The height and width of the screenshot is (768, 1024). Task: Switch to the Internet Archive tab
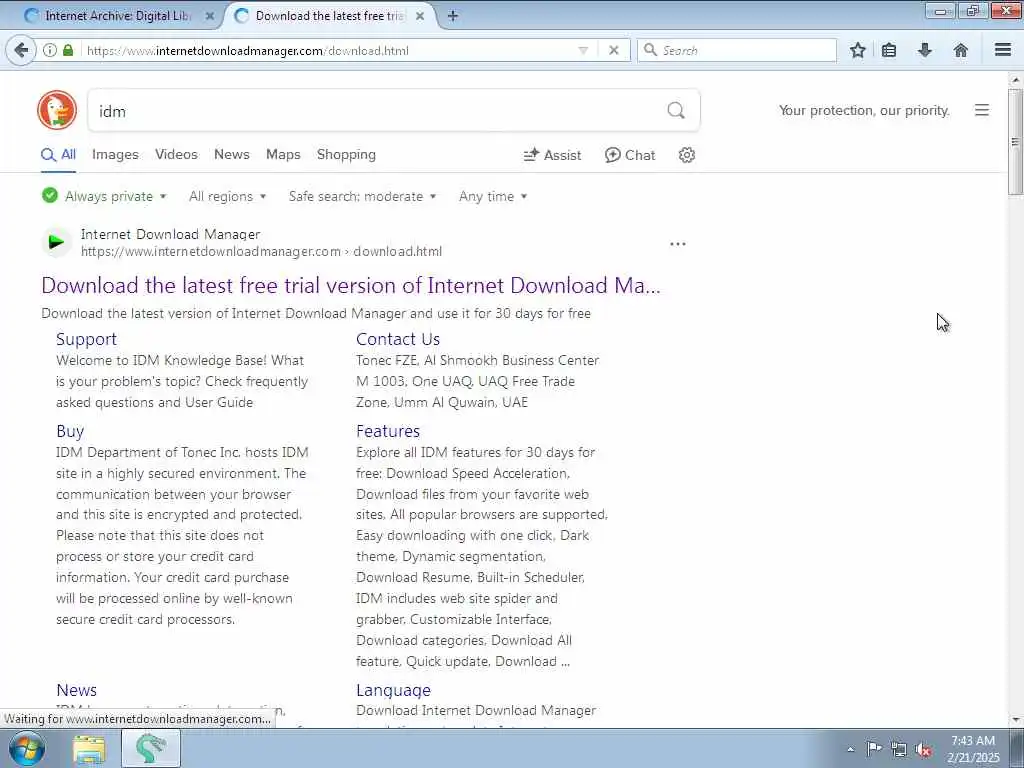point(118,16)
